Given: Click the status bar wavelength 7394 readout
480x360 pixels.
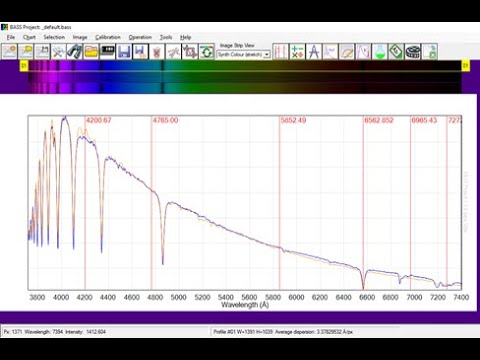Looking at the screenshot, I should point(44,332).
